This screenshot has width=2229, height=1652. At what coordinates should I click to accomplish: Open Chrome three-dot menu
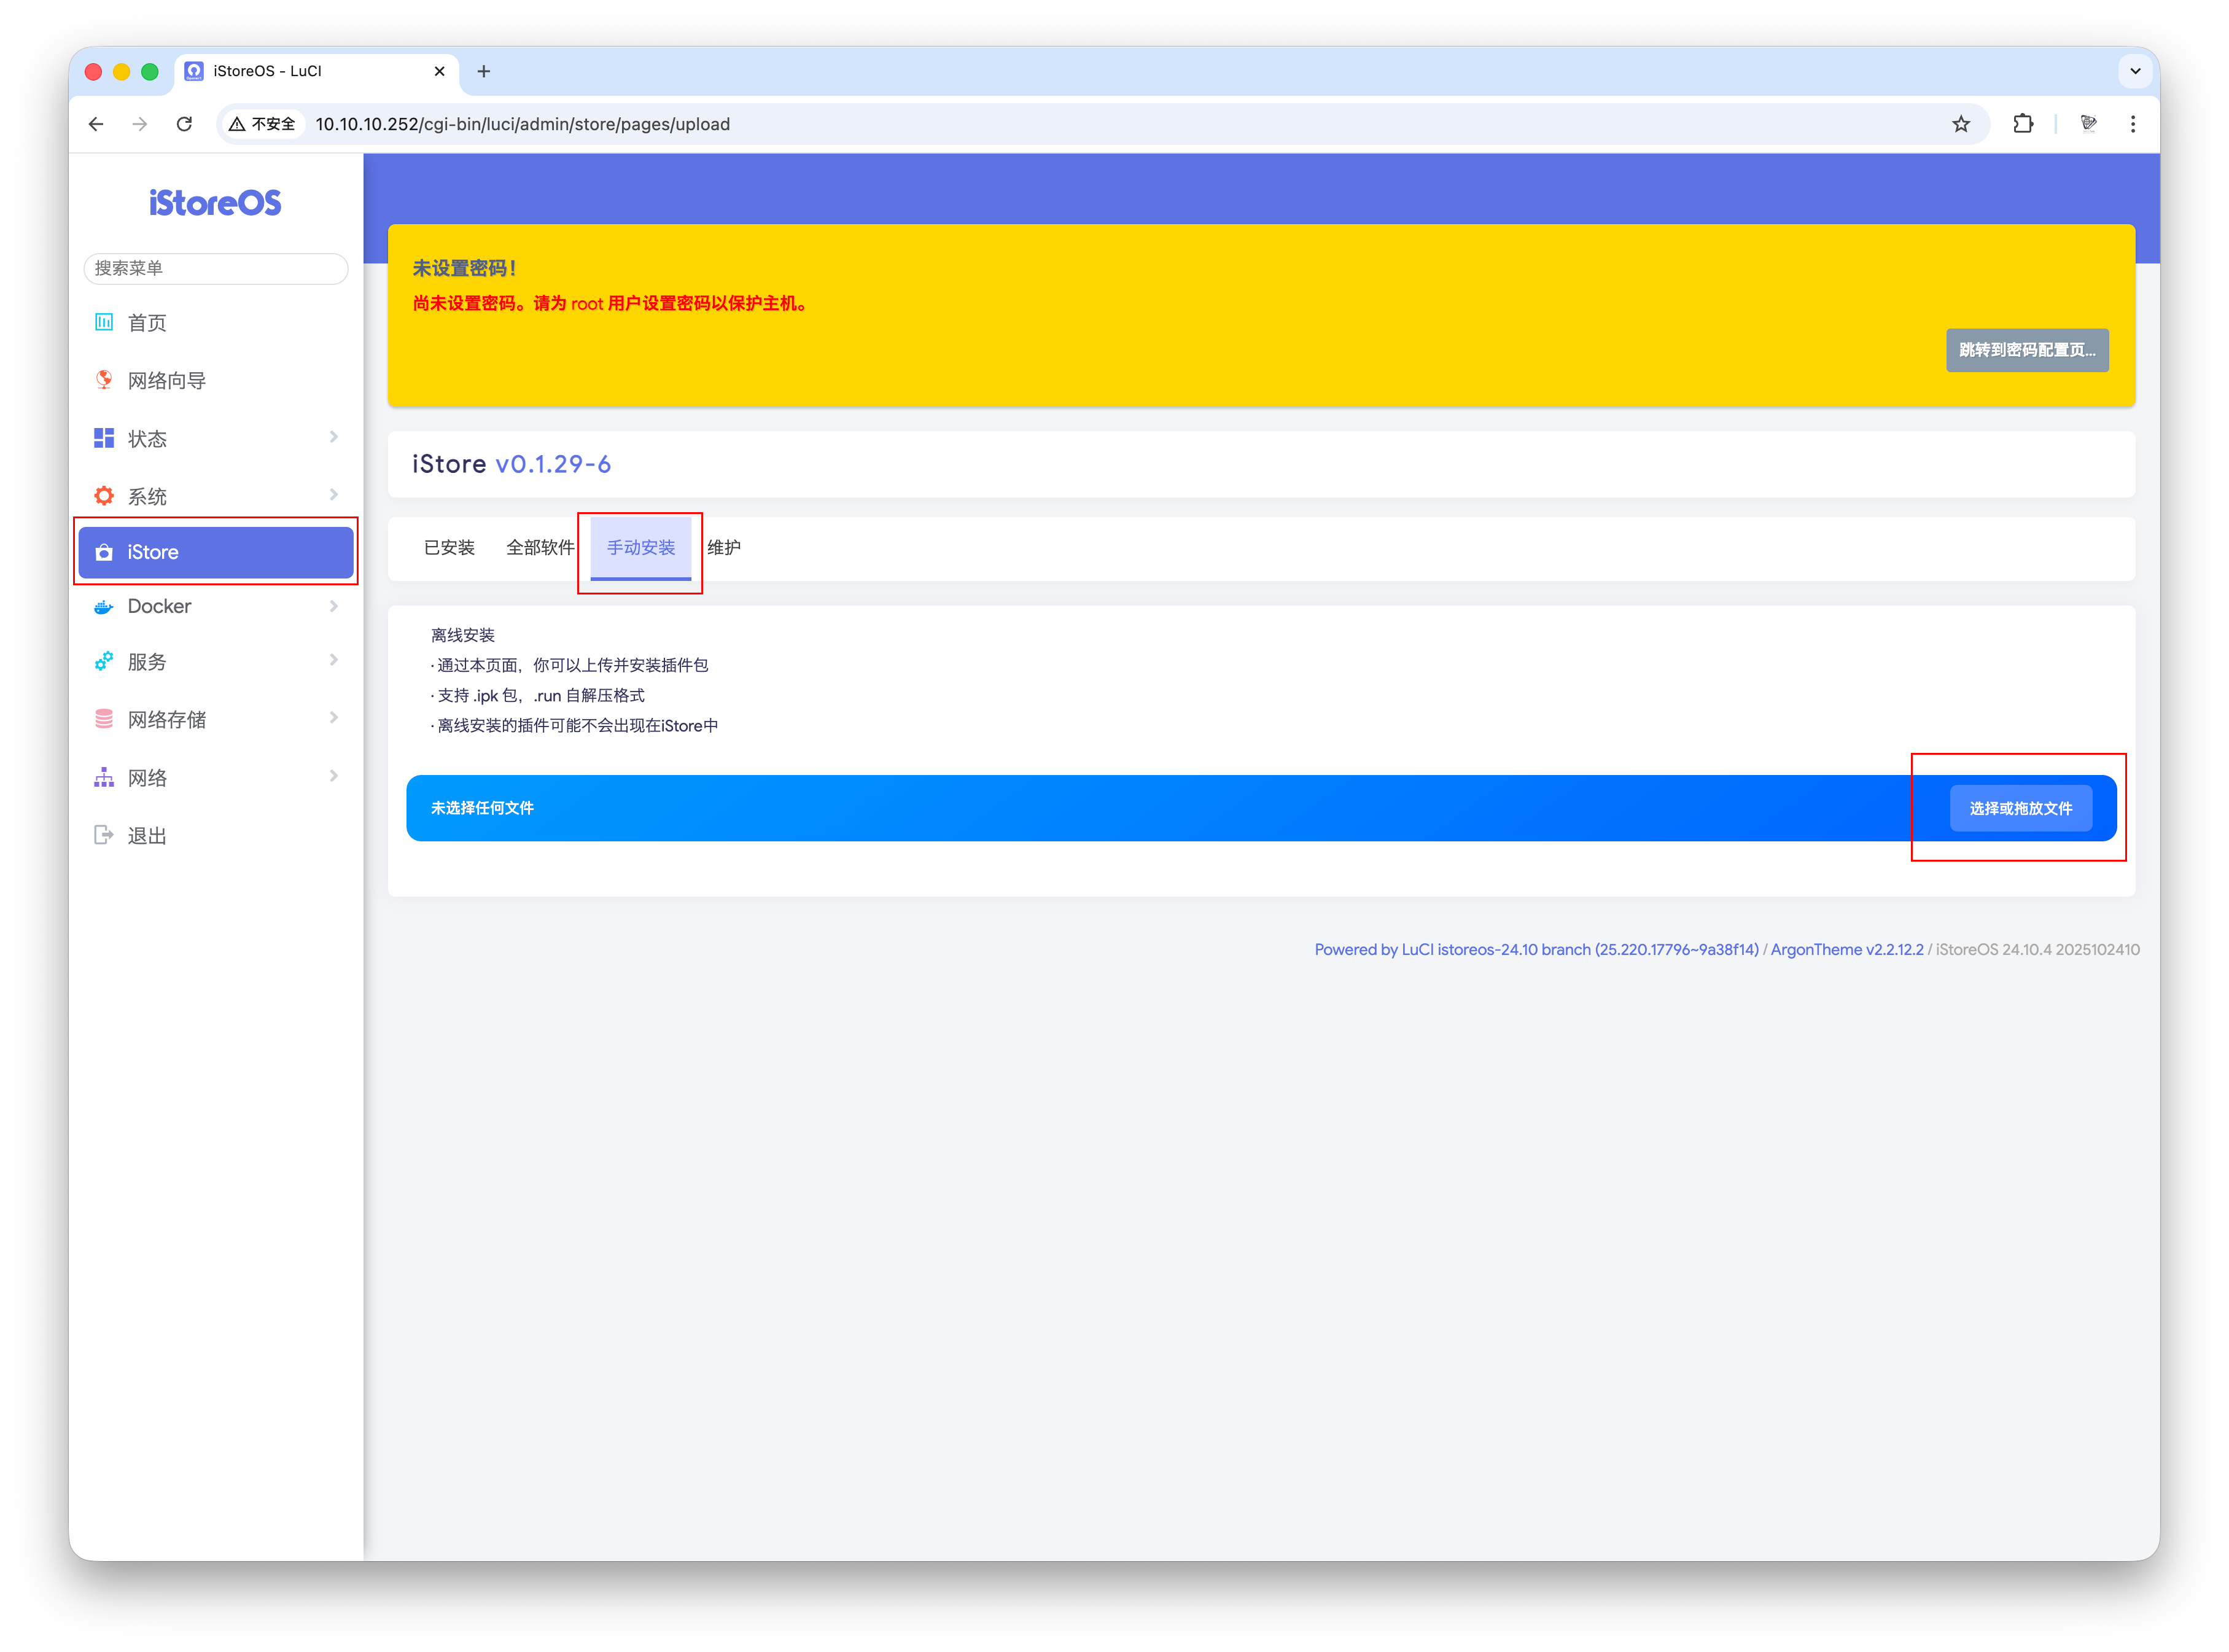tap(2132, 124)
